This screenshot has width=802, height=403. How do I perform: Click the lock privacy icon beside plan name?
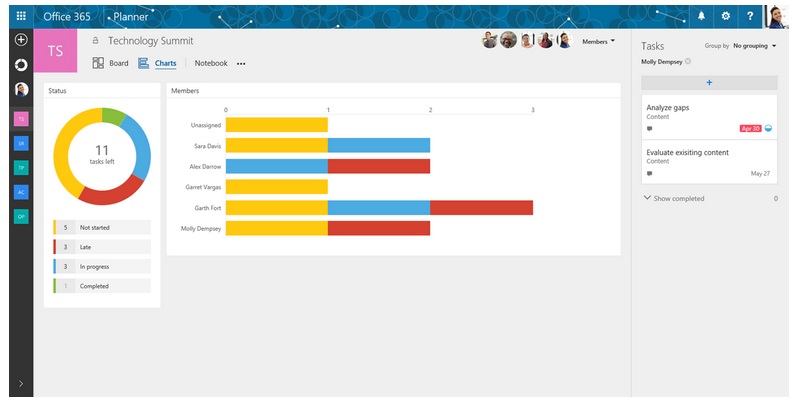click(95, 40)
